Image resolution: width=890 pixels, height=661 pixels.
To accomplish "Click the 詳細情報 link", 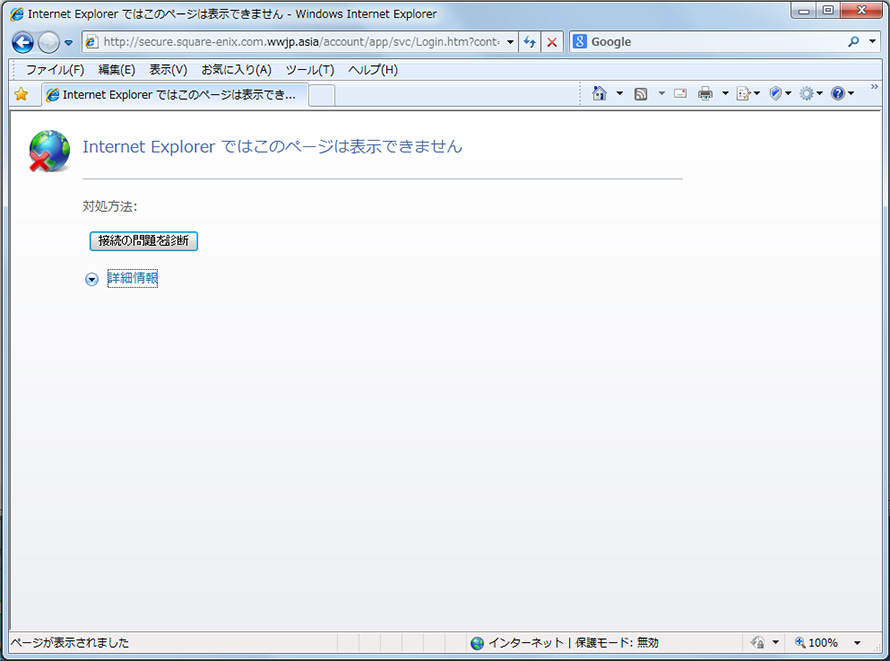I will (133, 278).
